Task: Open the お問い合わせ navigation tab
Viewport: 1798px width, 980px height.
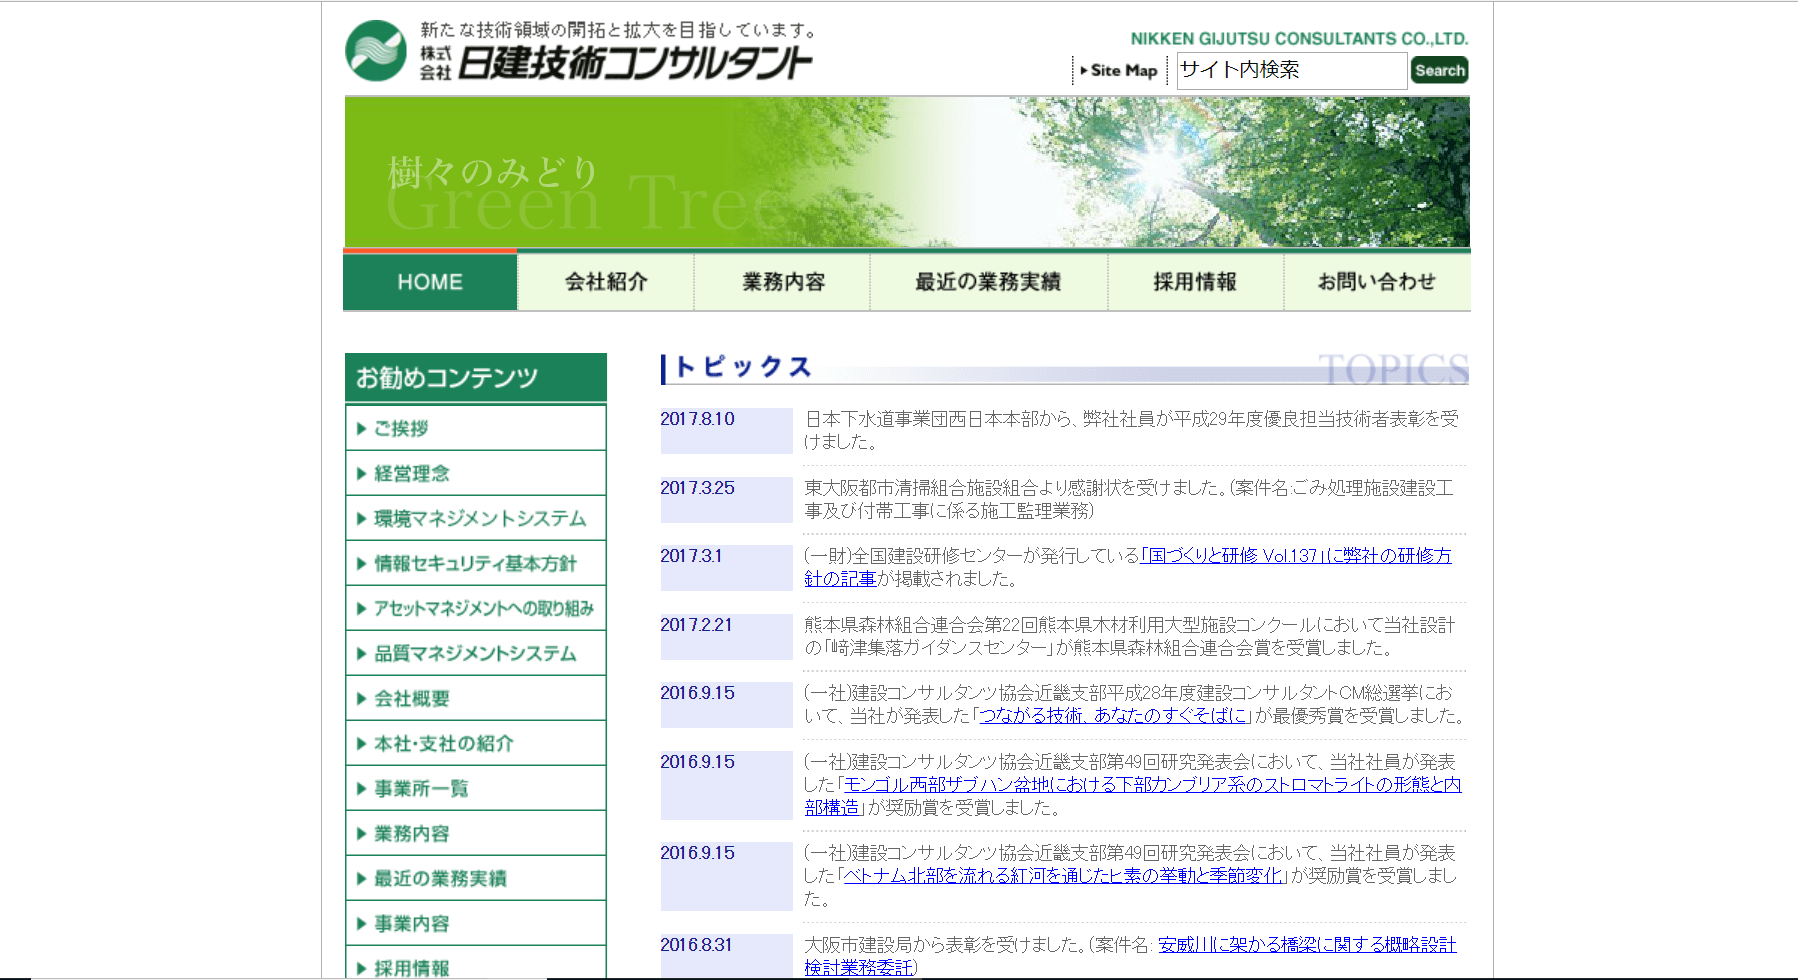Action: tap(1377, 282)
